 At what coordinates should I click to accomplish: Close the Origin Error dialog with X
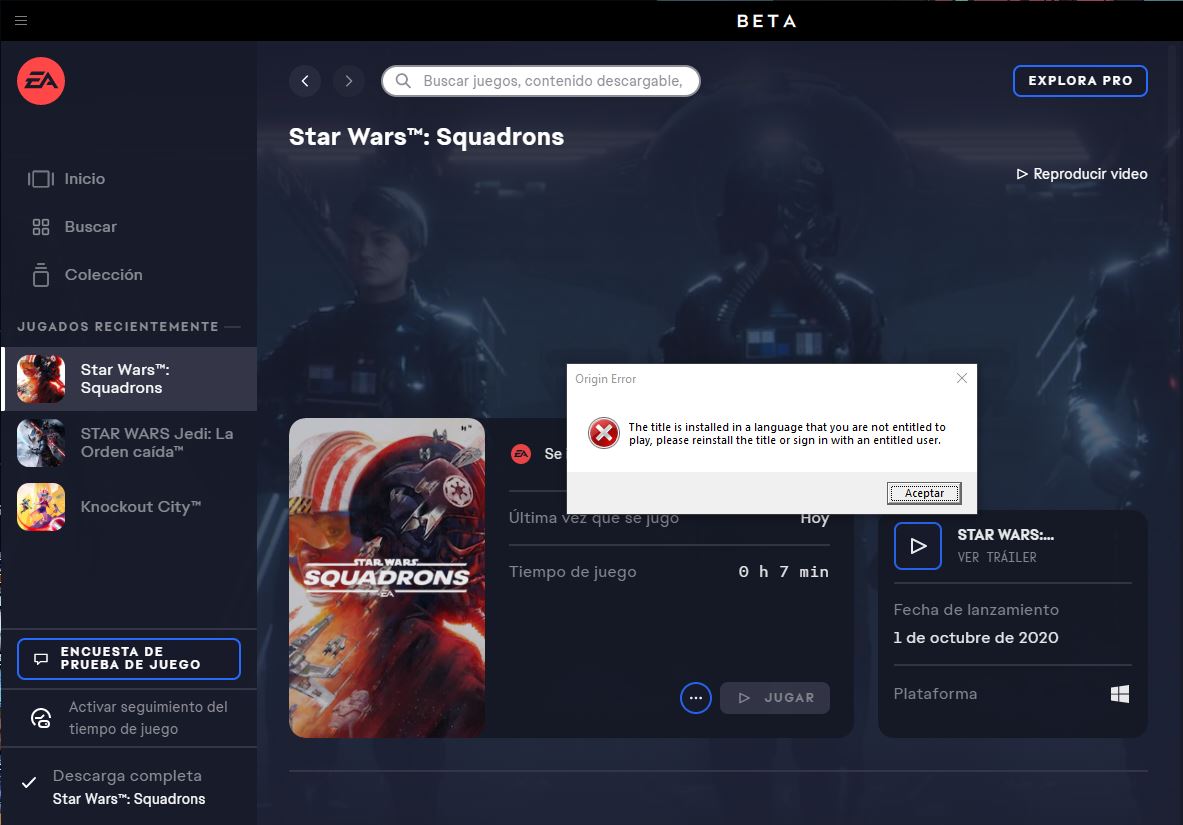tap(961, 379)
